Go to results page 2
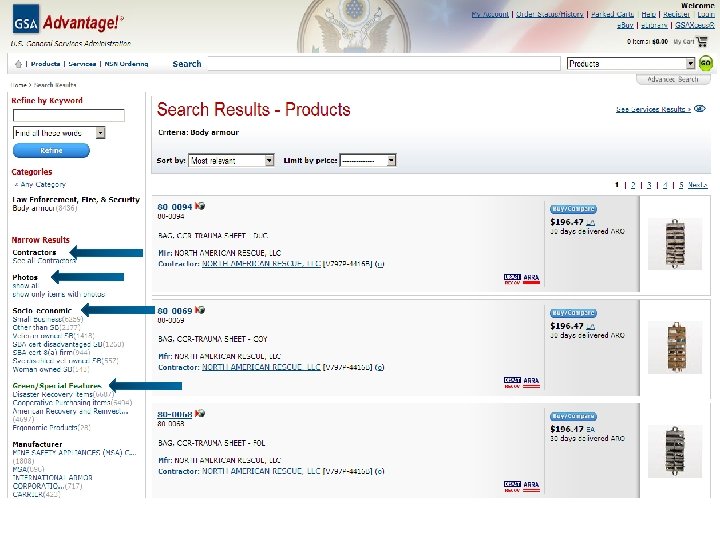720x540 pixels. [x=633, y=185]
